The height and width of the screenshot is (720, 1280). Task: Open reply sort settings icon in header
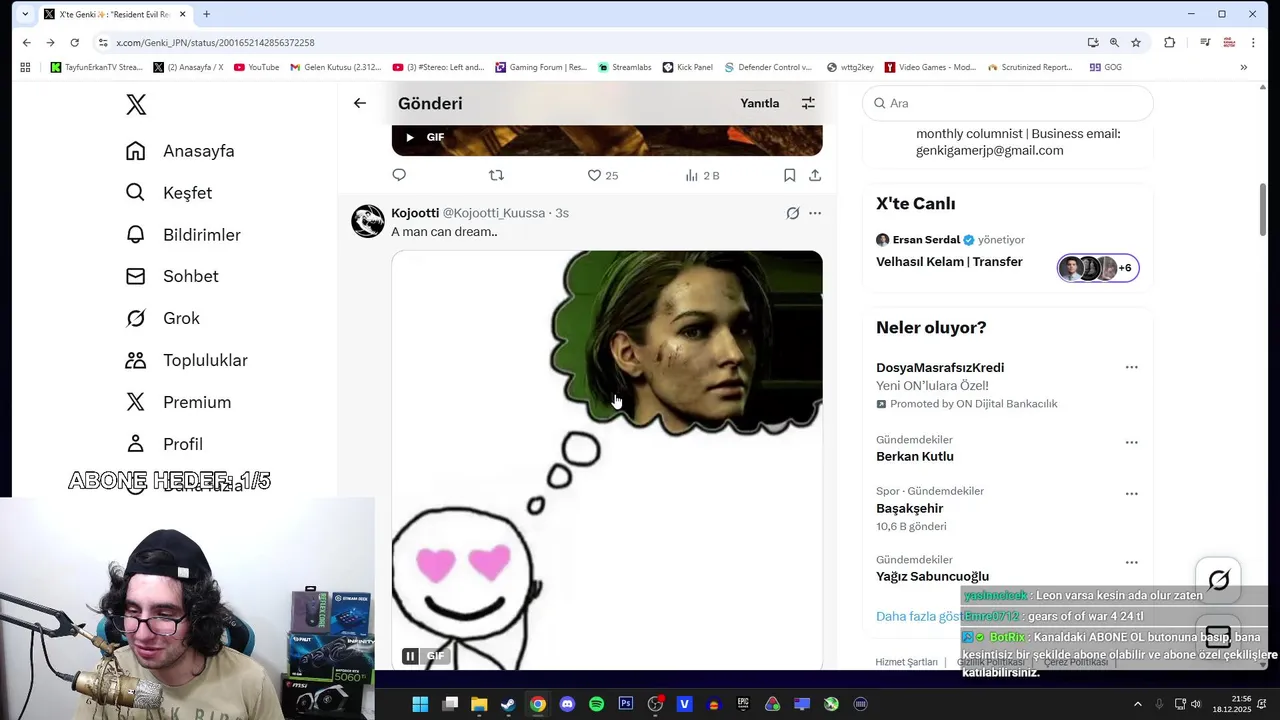coord(808,103)
